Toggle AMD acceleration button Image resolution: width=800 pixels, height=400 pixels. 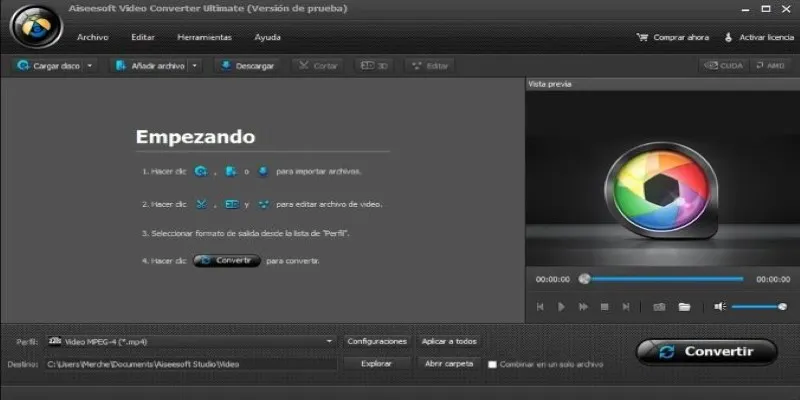pos(770,65)
